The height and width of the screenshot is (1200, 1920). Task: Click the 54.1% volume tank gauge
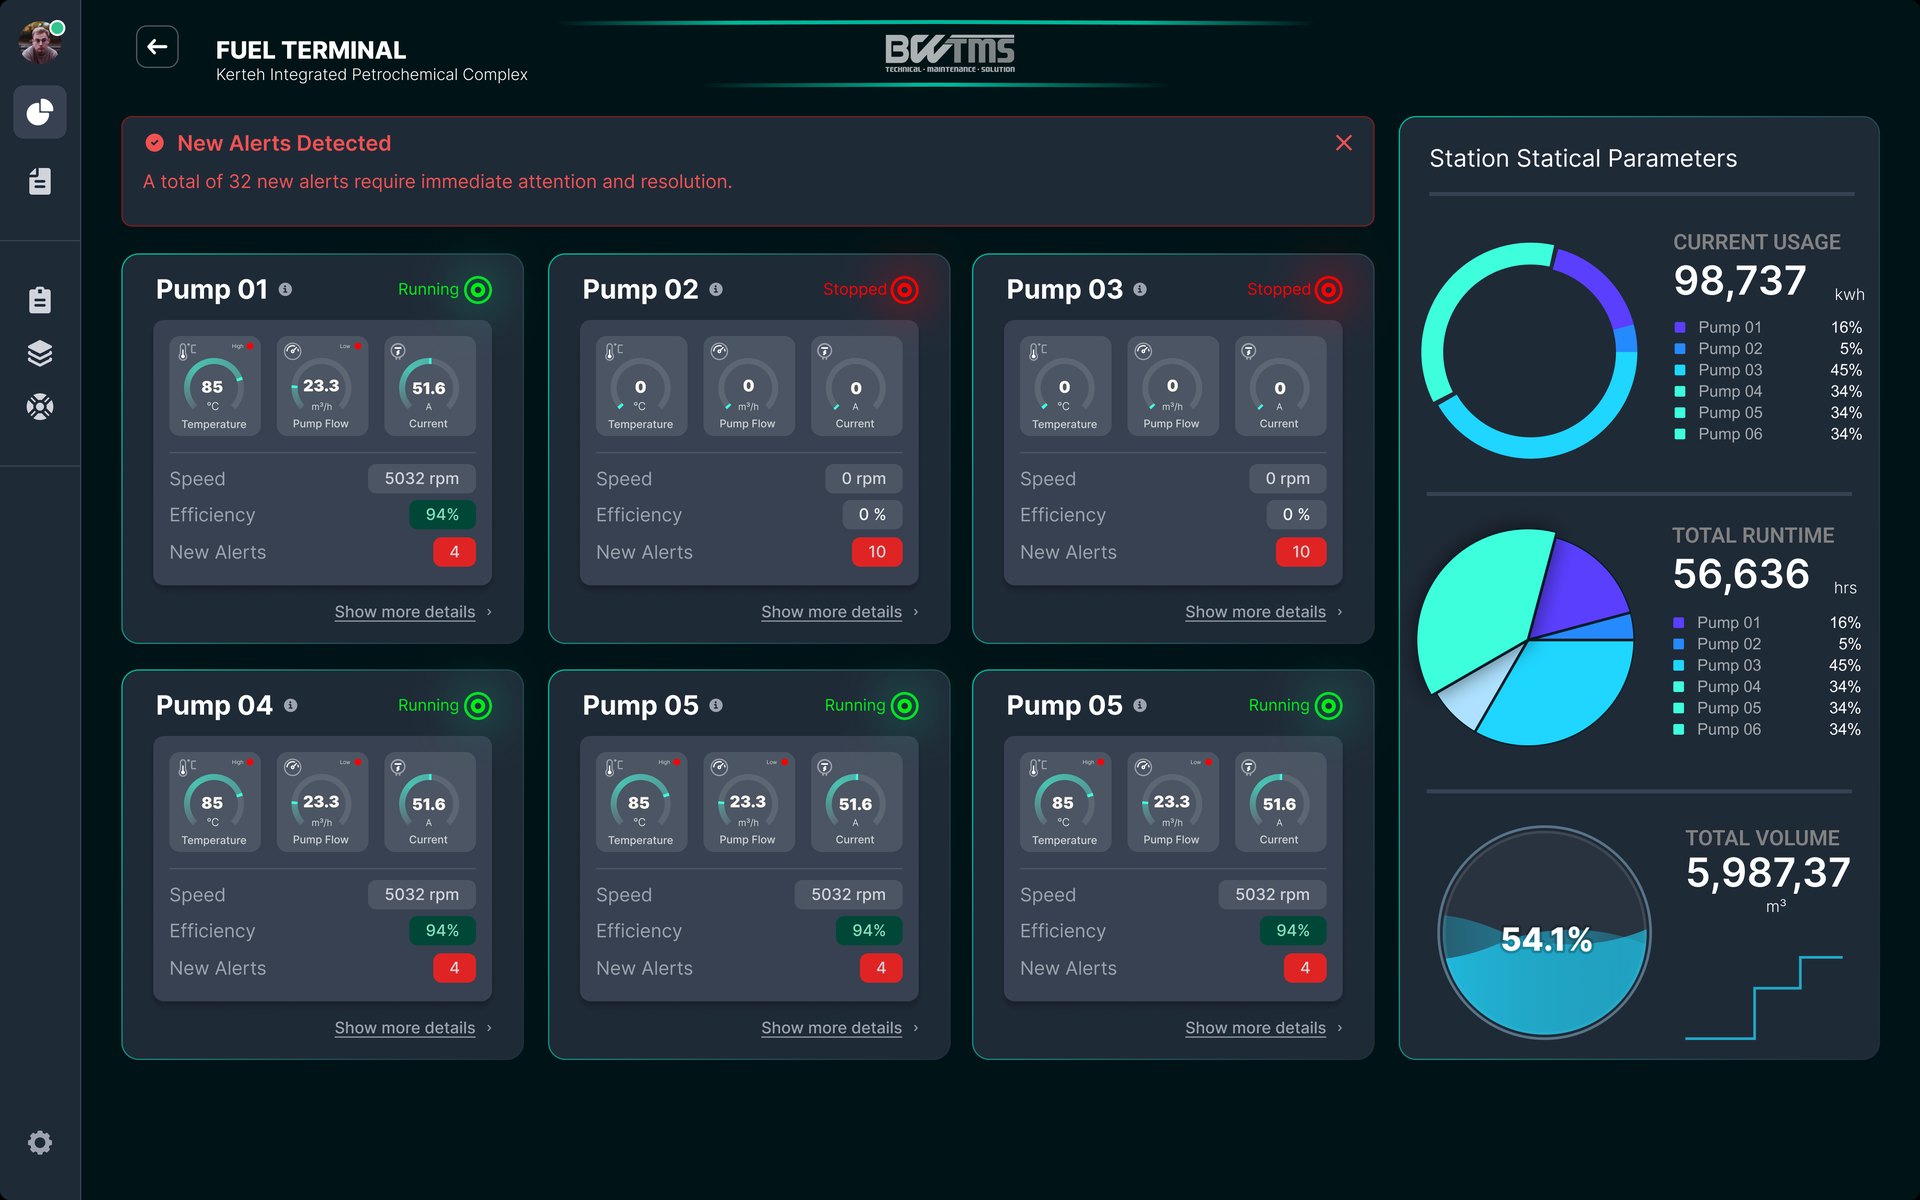(x=1545, y=932)
